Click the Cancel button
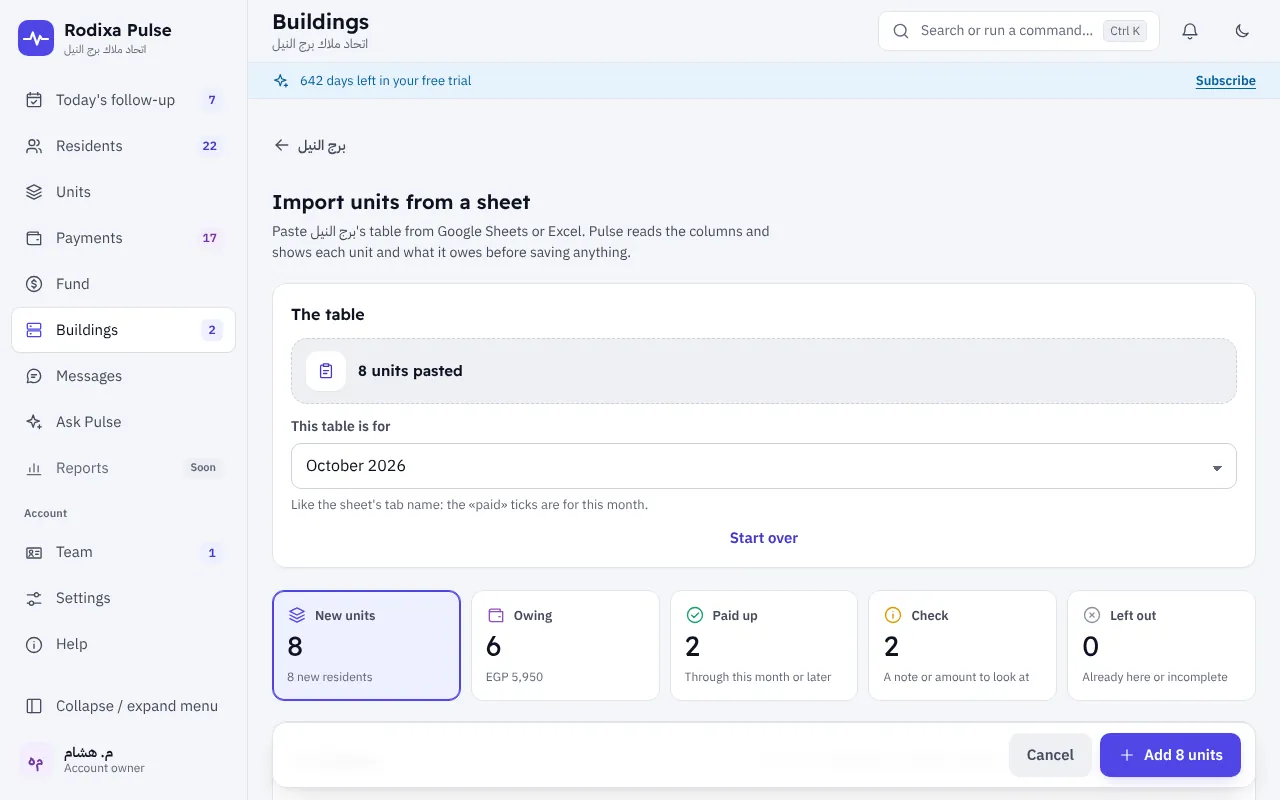 tap(1050, 755)
